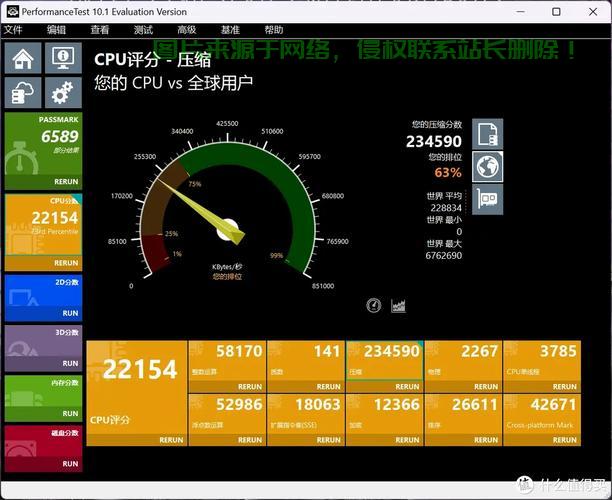Click the world maximum 6762690 value

coord(443,256)
